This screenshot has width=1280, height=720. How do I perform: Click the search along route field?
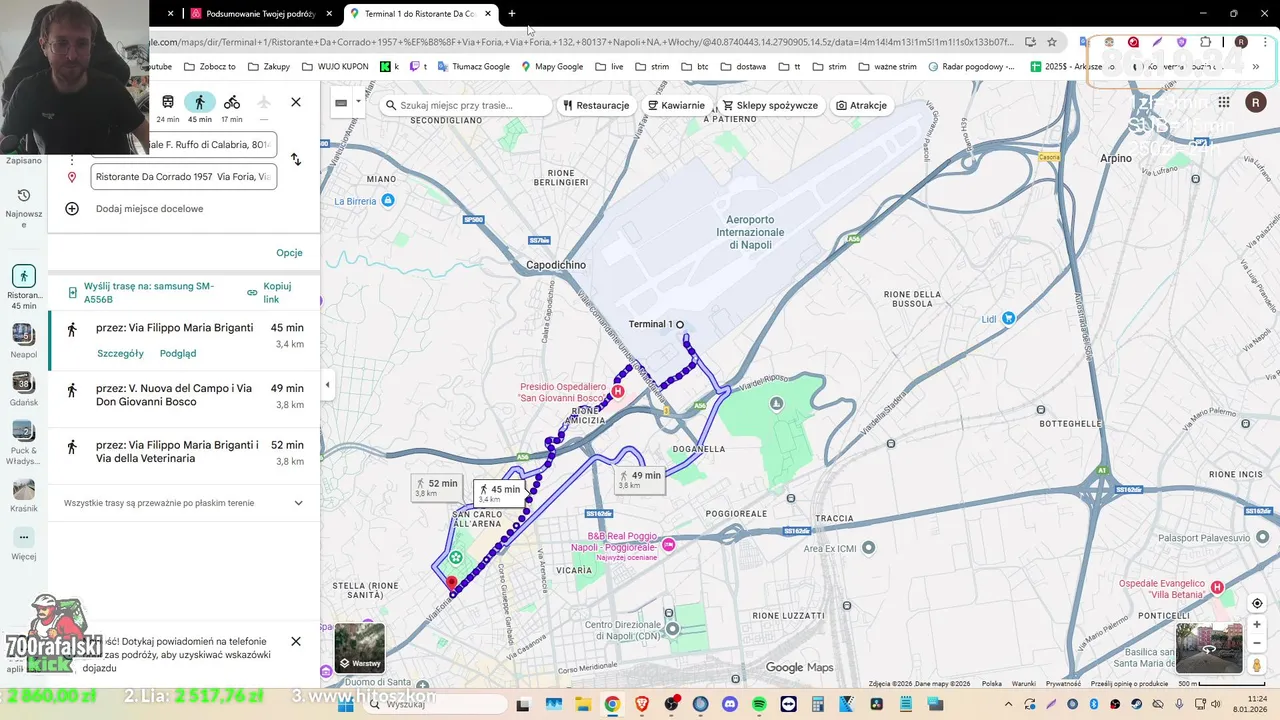point(467,105)
